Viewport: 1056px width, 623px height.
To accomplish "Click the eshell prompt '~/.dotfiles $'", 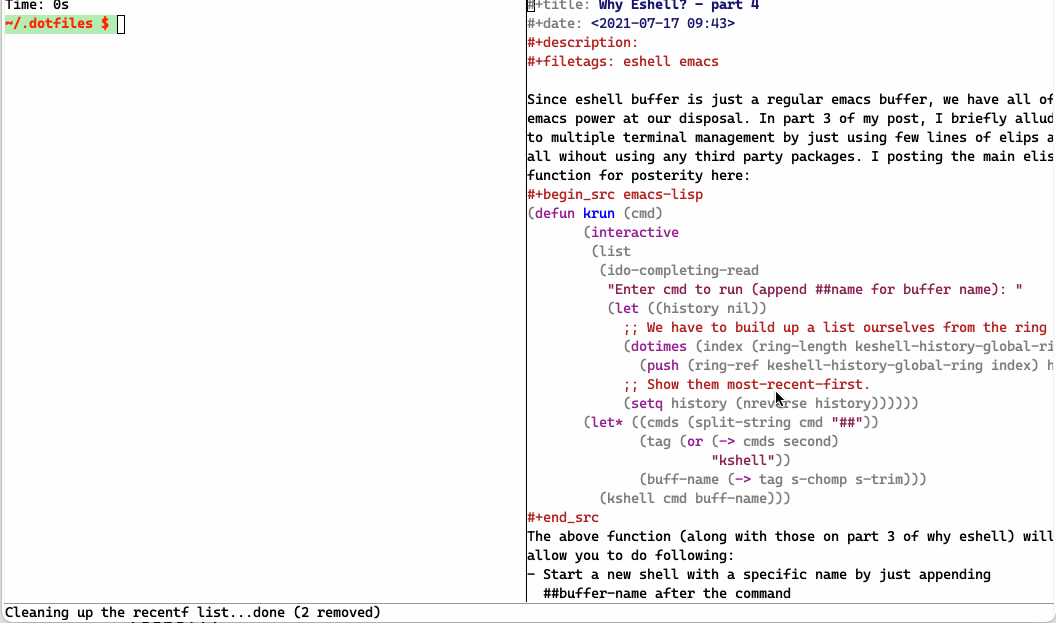I will click(x=57, y=24).
